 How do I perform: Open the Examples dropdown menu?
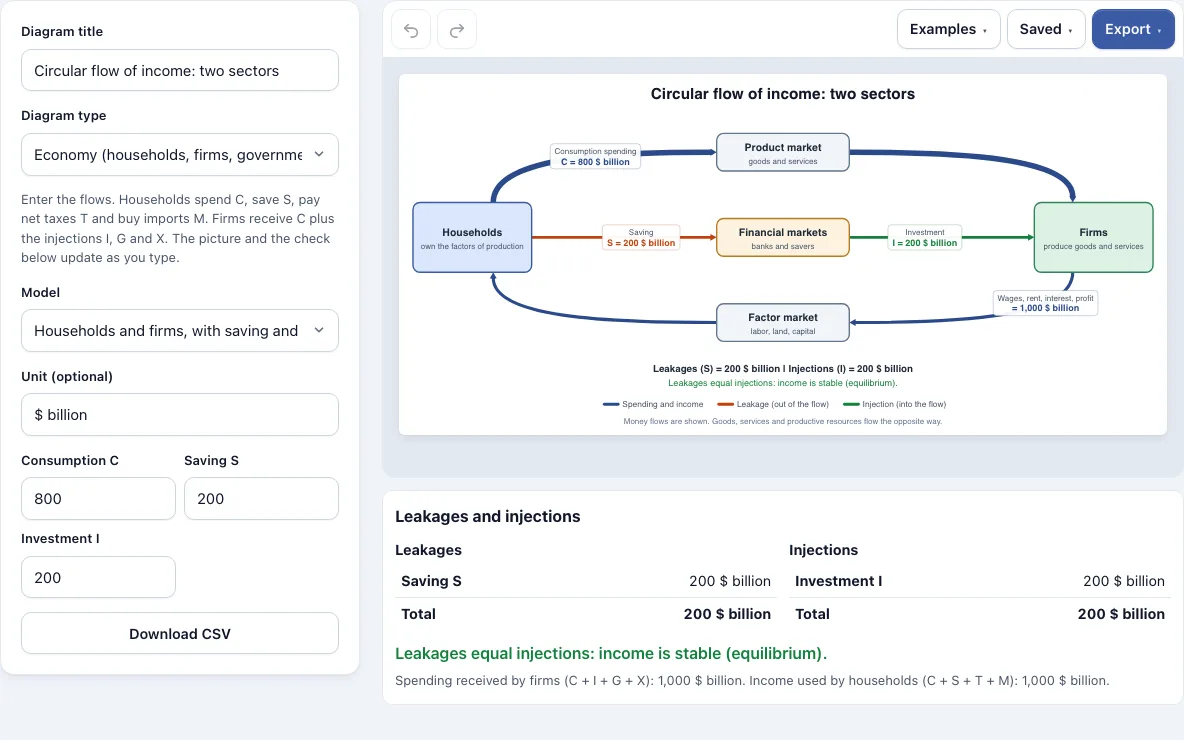[948, 29]
